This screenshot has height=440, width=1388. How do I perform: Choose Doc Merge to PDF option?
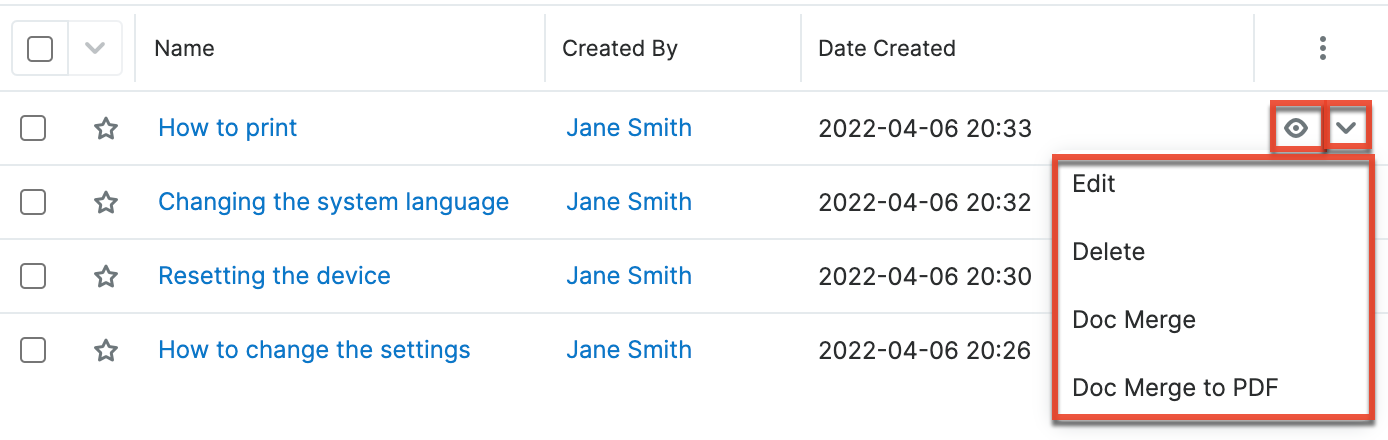(1175, 388)
